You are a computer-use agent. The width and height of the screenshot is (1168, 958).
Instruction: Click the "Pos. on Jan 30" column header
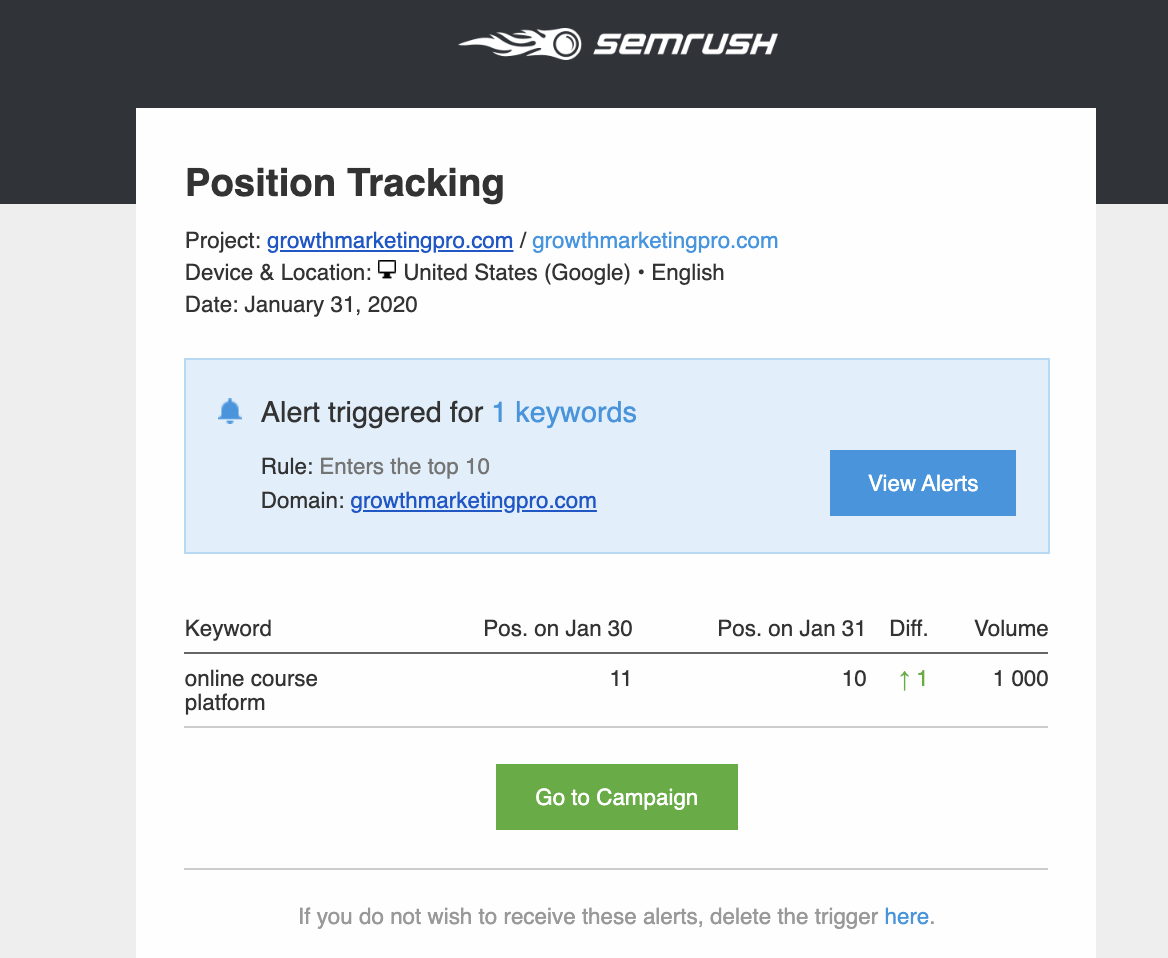click(558, 628)
